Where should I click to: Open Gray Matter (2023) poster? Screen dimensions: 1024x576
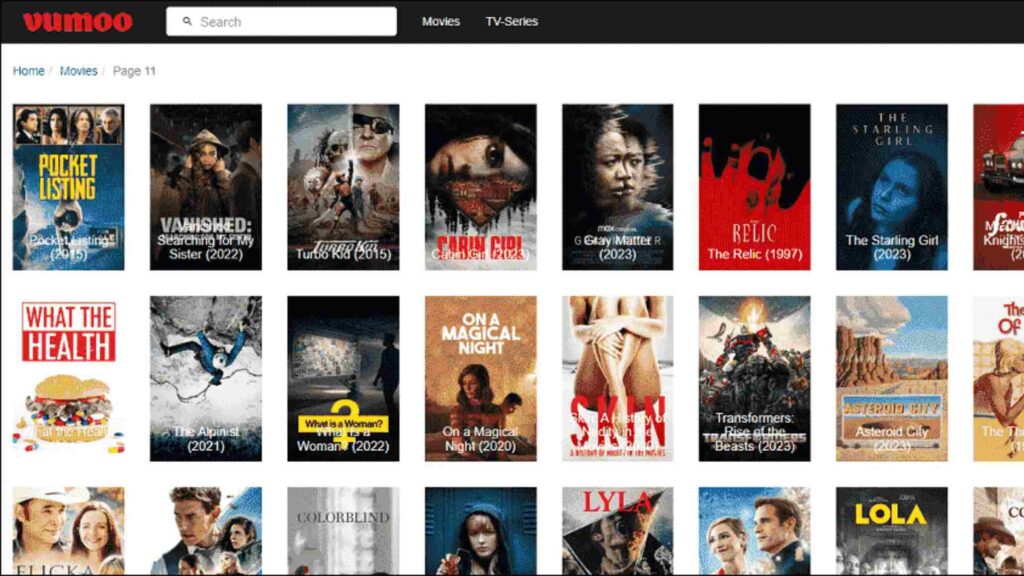(617, 187)
